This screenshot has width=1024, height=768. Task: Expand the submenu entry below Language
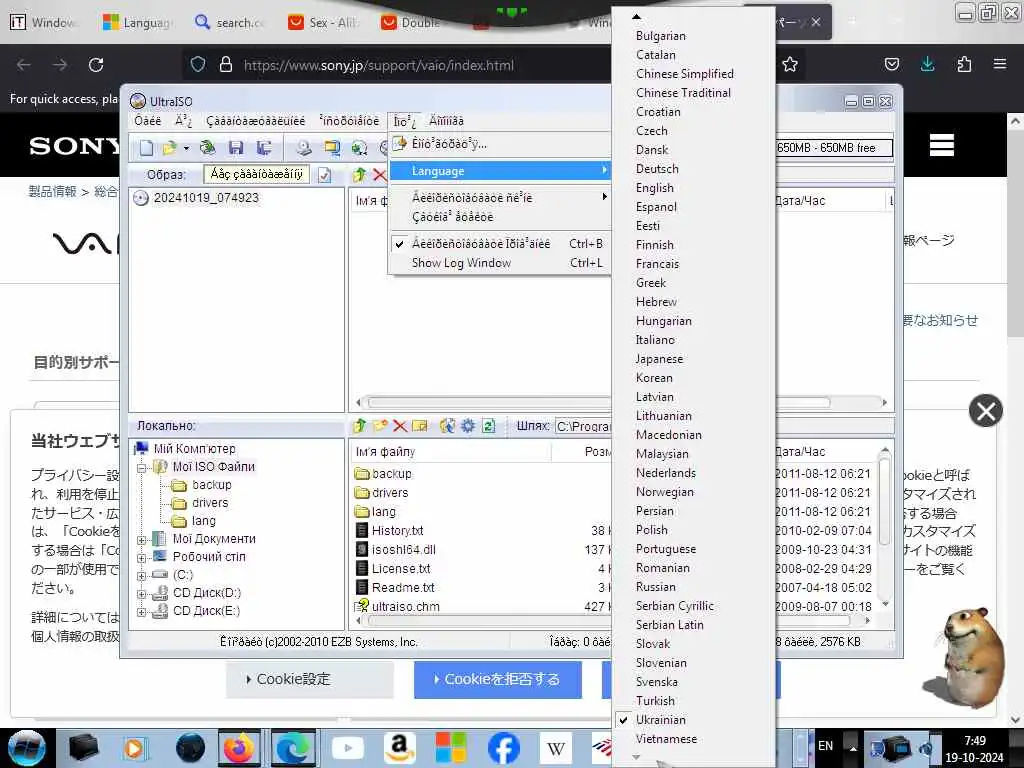[500, 197]
